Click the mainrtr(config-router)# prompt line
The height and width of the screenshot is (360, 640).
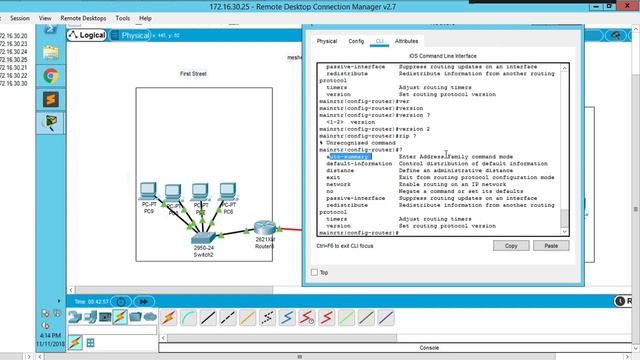[x=359, y=233]
